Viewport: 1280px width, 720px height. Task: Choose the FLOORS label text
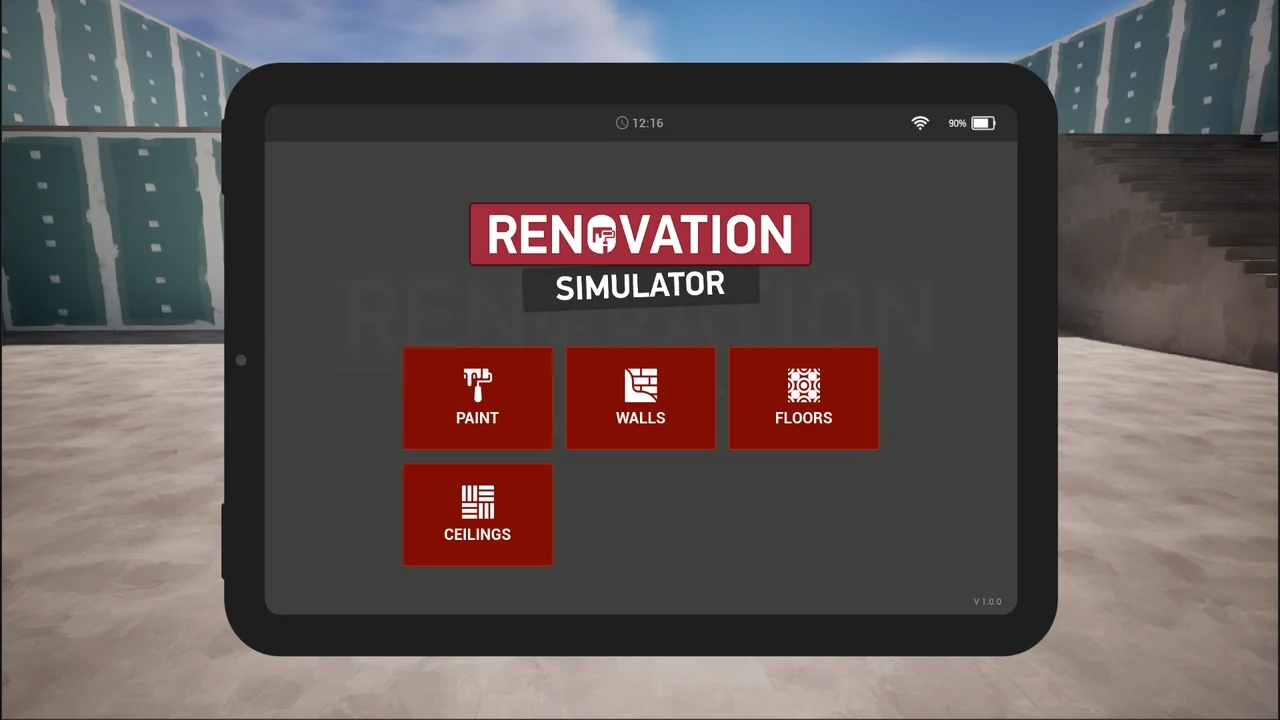[x=804, y=418]
